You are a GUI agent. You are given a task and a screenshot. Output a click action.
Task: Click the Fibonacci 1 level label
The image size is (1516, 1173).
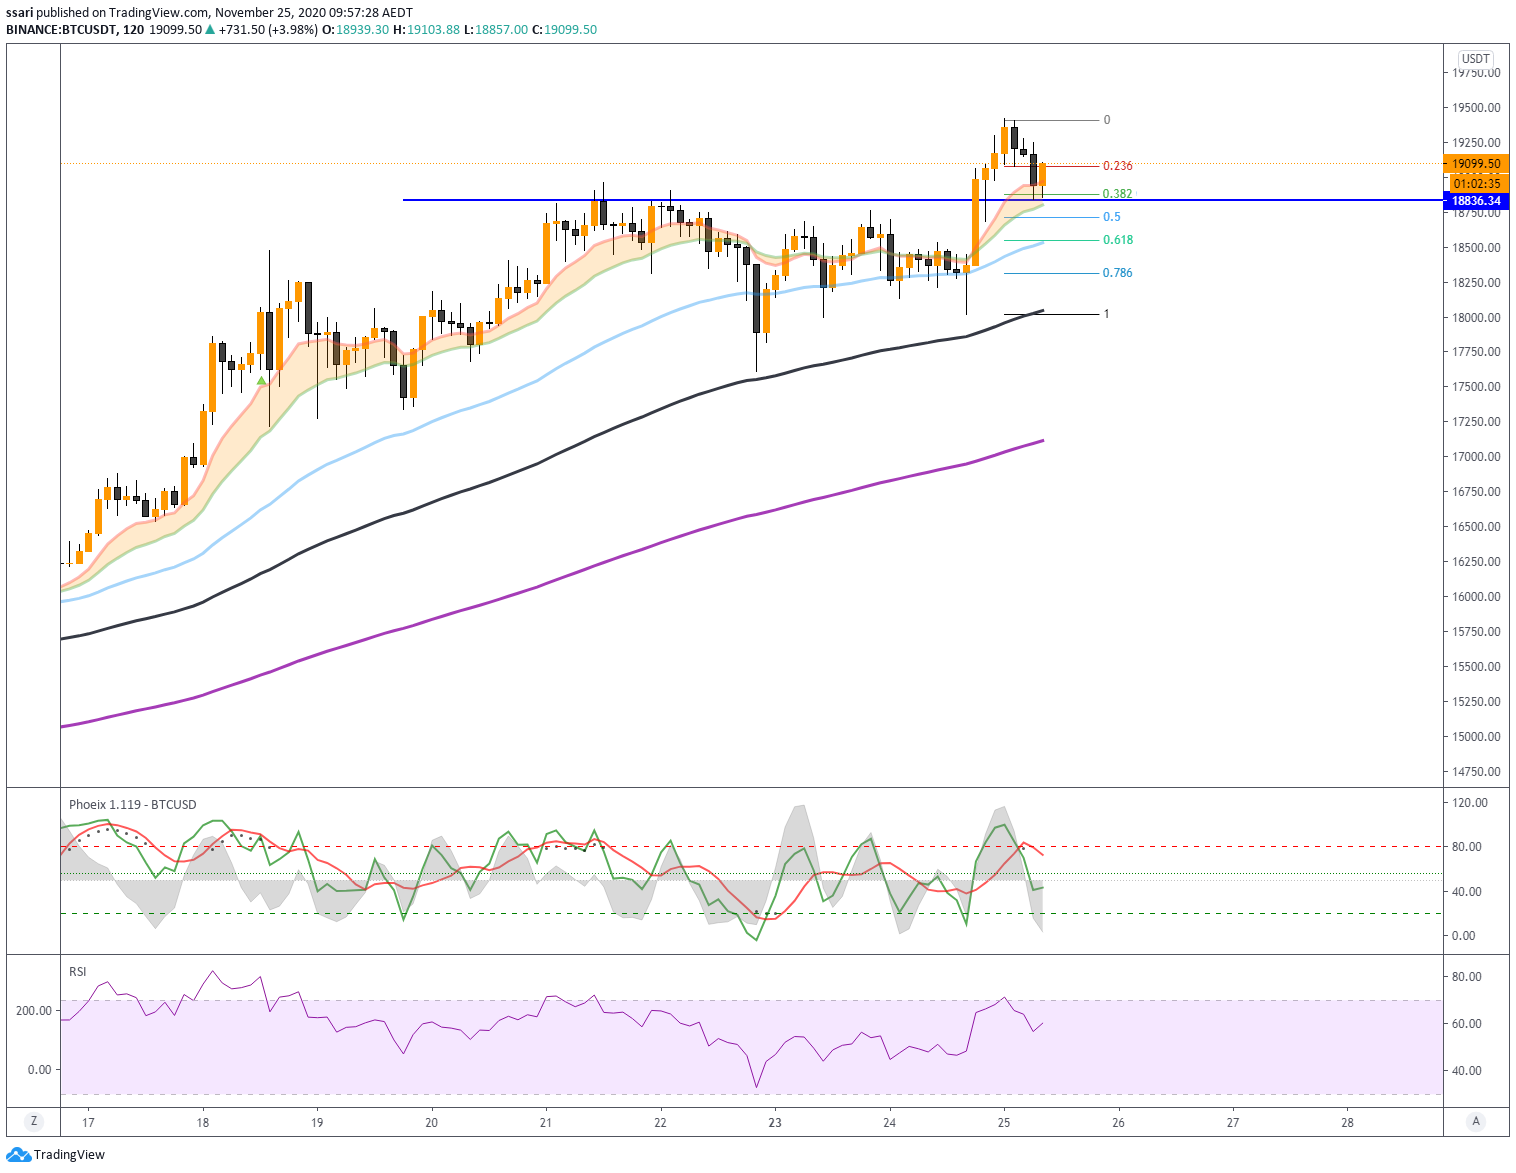1107,314
